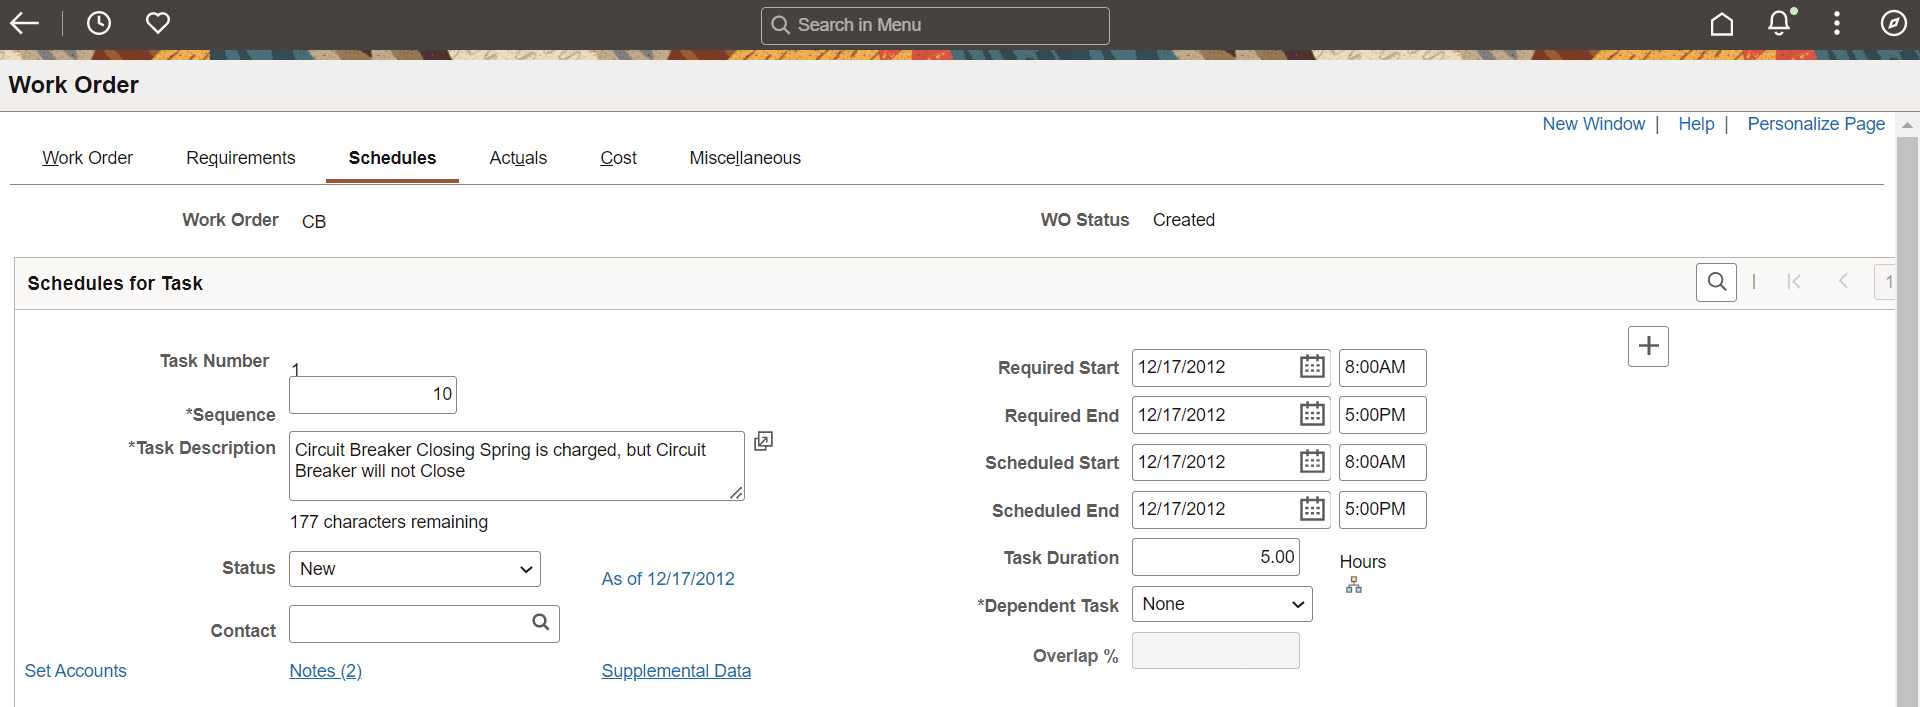Open the Cost tab
Image resolution: width=1920 pixels, height=707 pixels.
pos(618,158)
